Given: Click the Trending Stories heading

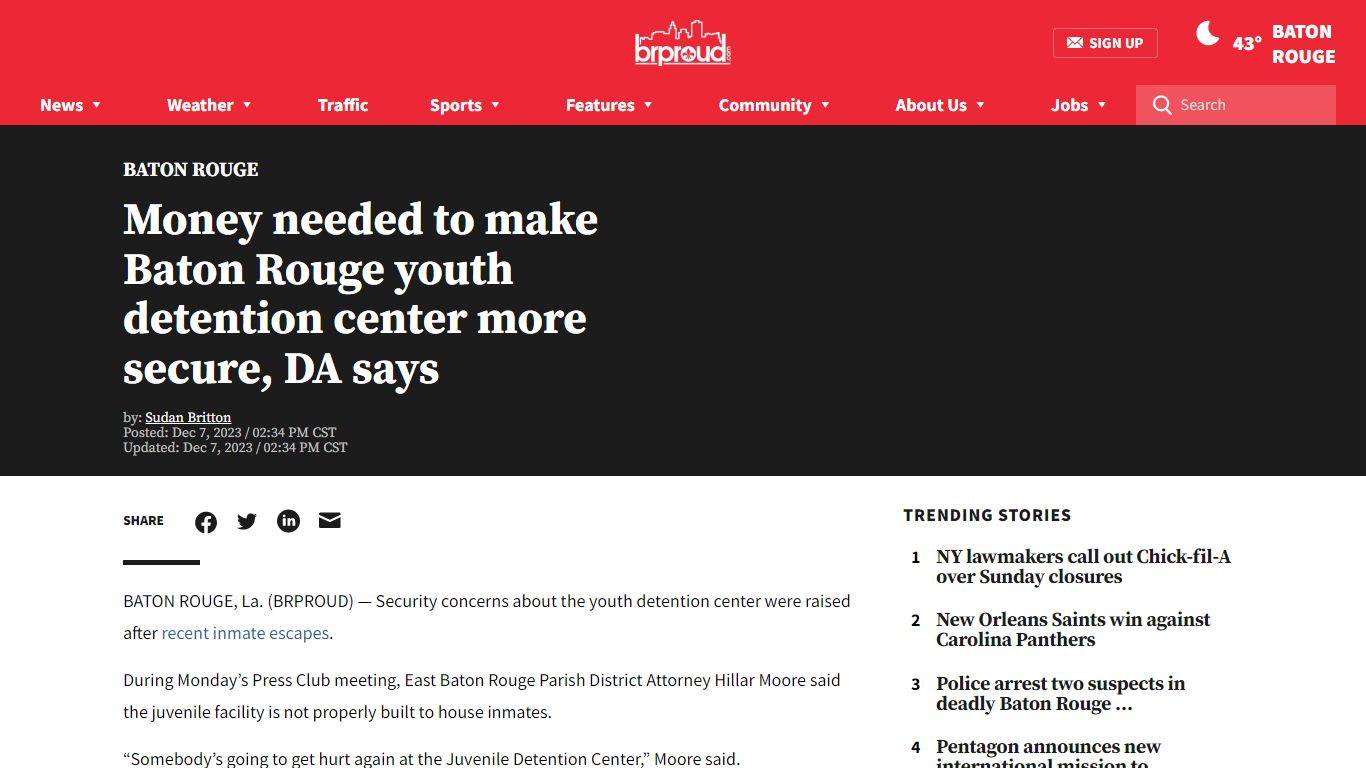Looking at the screenshot, I should coord(987,515).
